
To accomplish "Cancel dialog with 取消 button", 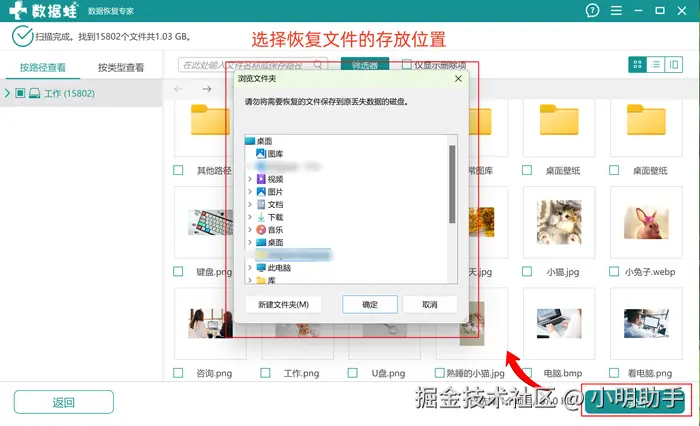I will (x=429, y=305).
